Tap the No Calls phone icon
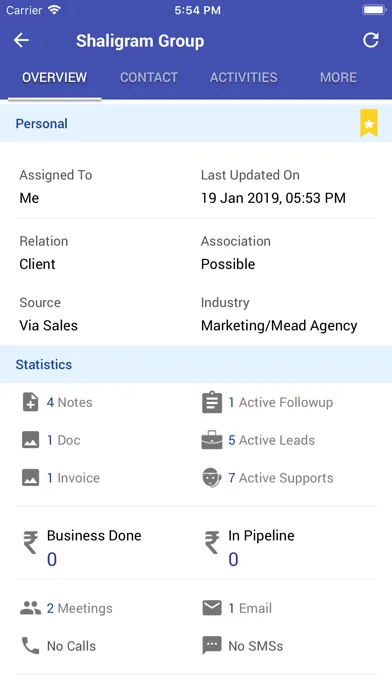The image size is (392, 696). pyautogui.click(x=30, y=646)
